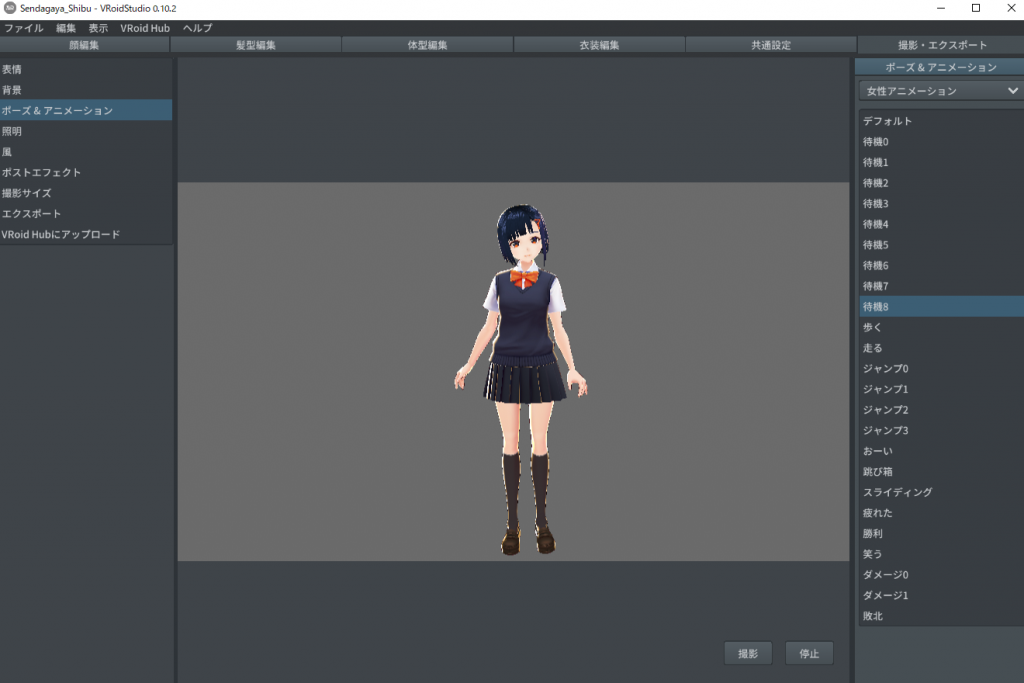Switch to the 髪型編集 tab
1024x683 pixels.
coord(256,45)
